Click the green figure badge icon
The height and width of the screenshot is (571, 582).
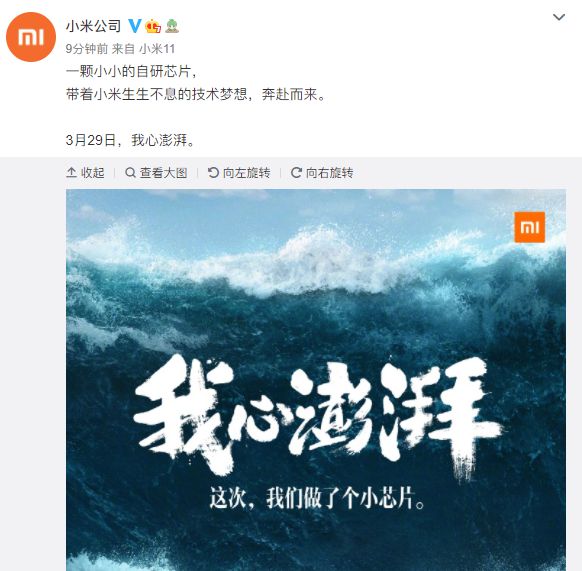pyautogui.click(x=172, y=26)
